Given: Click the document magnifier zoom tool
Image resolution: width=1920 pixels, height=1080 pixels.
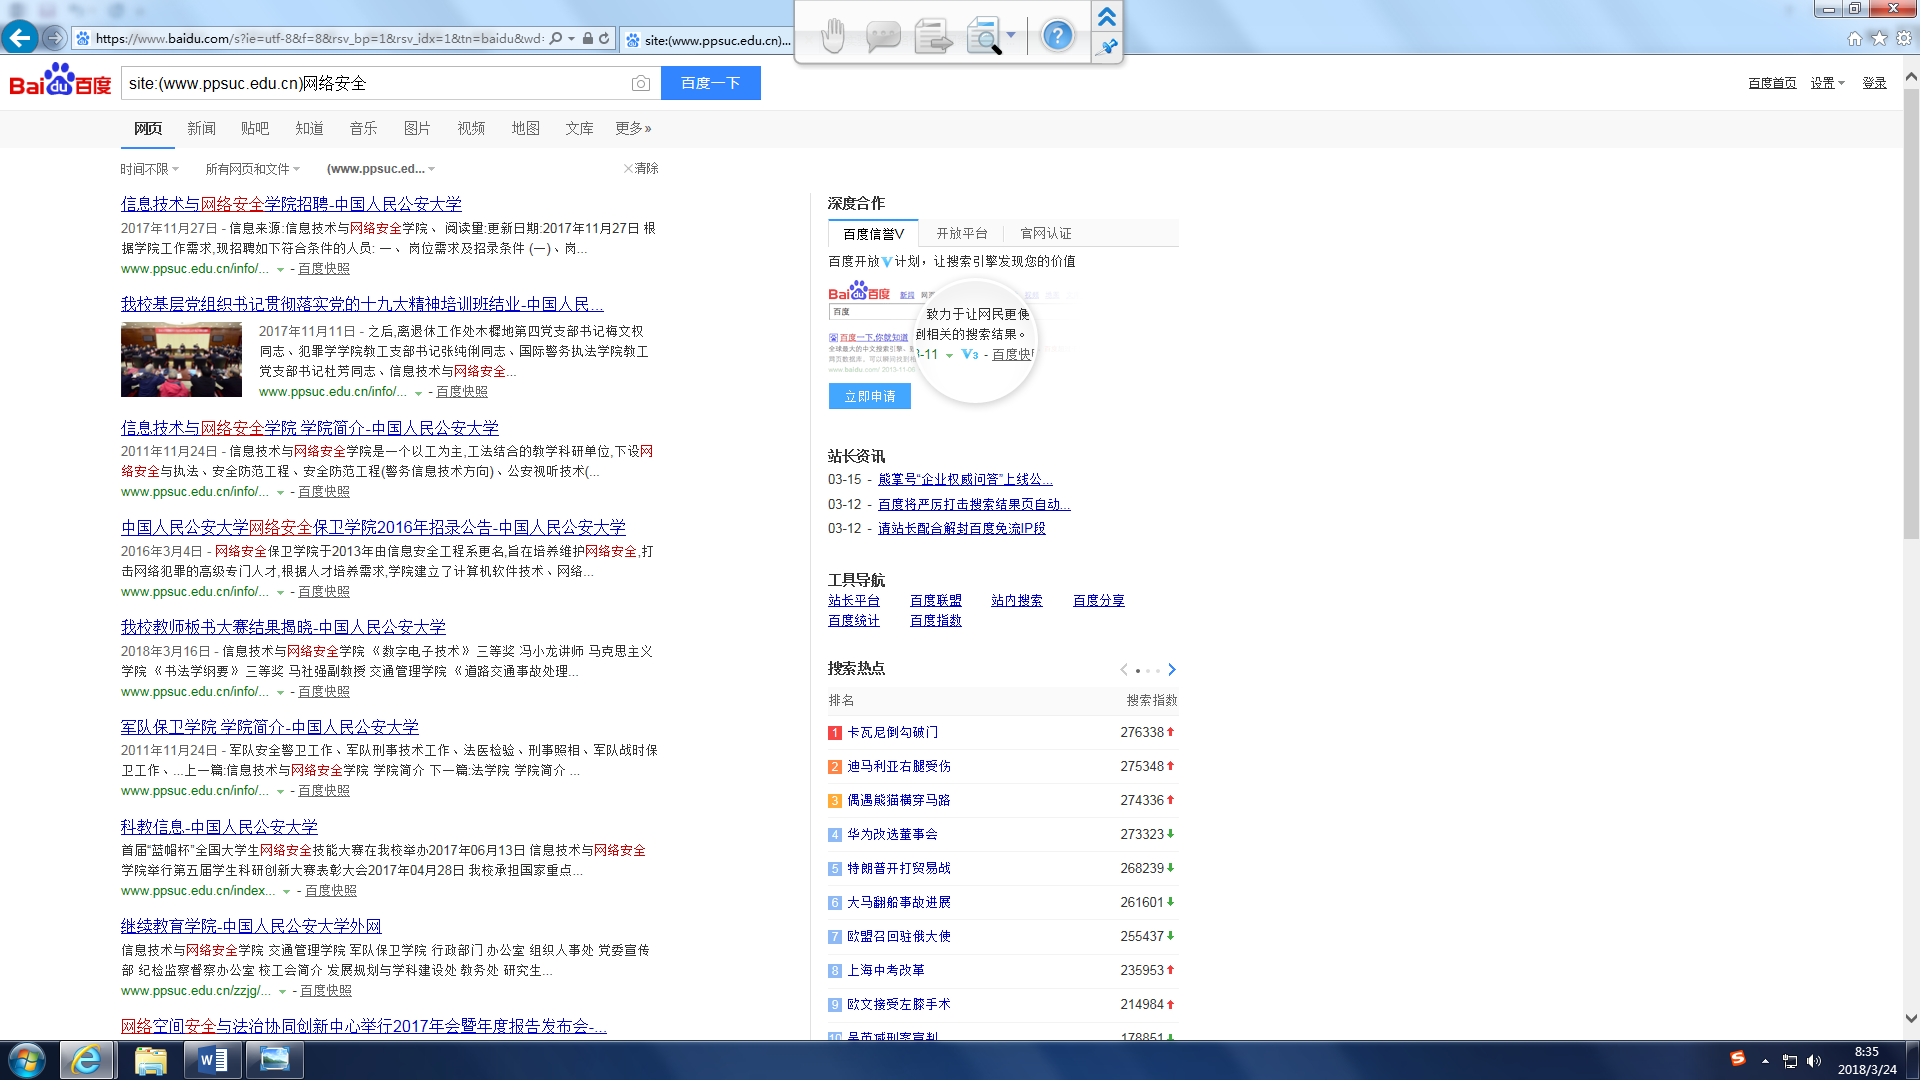Looking at the screenshot, I should coord(984,38).
